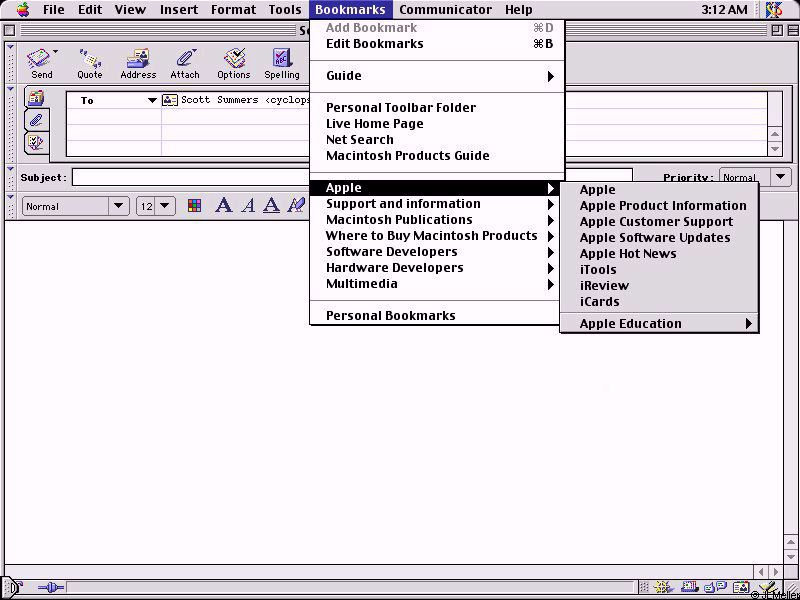Open the To recipient type dropdown
800x600 pixels.
point(152,101)
